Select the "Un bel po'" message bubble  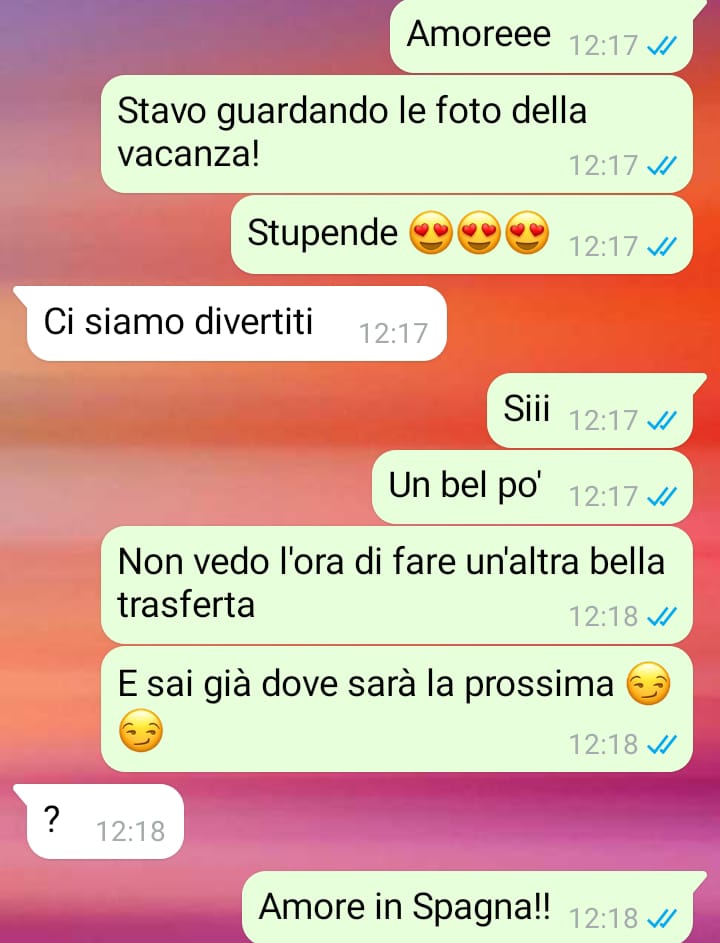click(x=532, y=487)
